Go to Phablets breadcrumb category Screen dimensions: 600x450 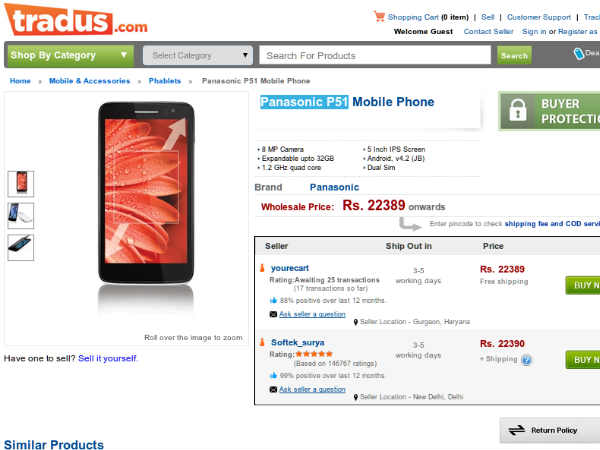(166, 80)
